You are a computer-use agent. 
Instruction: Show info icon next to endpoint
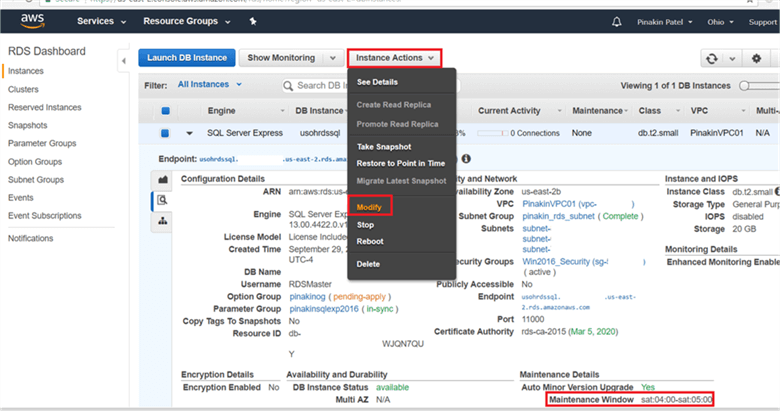(x=466, y=159)
